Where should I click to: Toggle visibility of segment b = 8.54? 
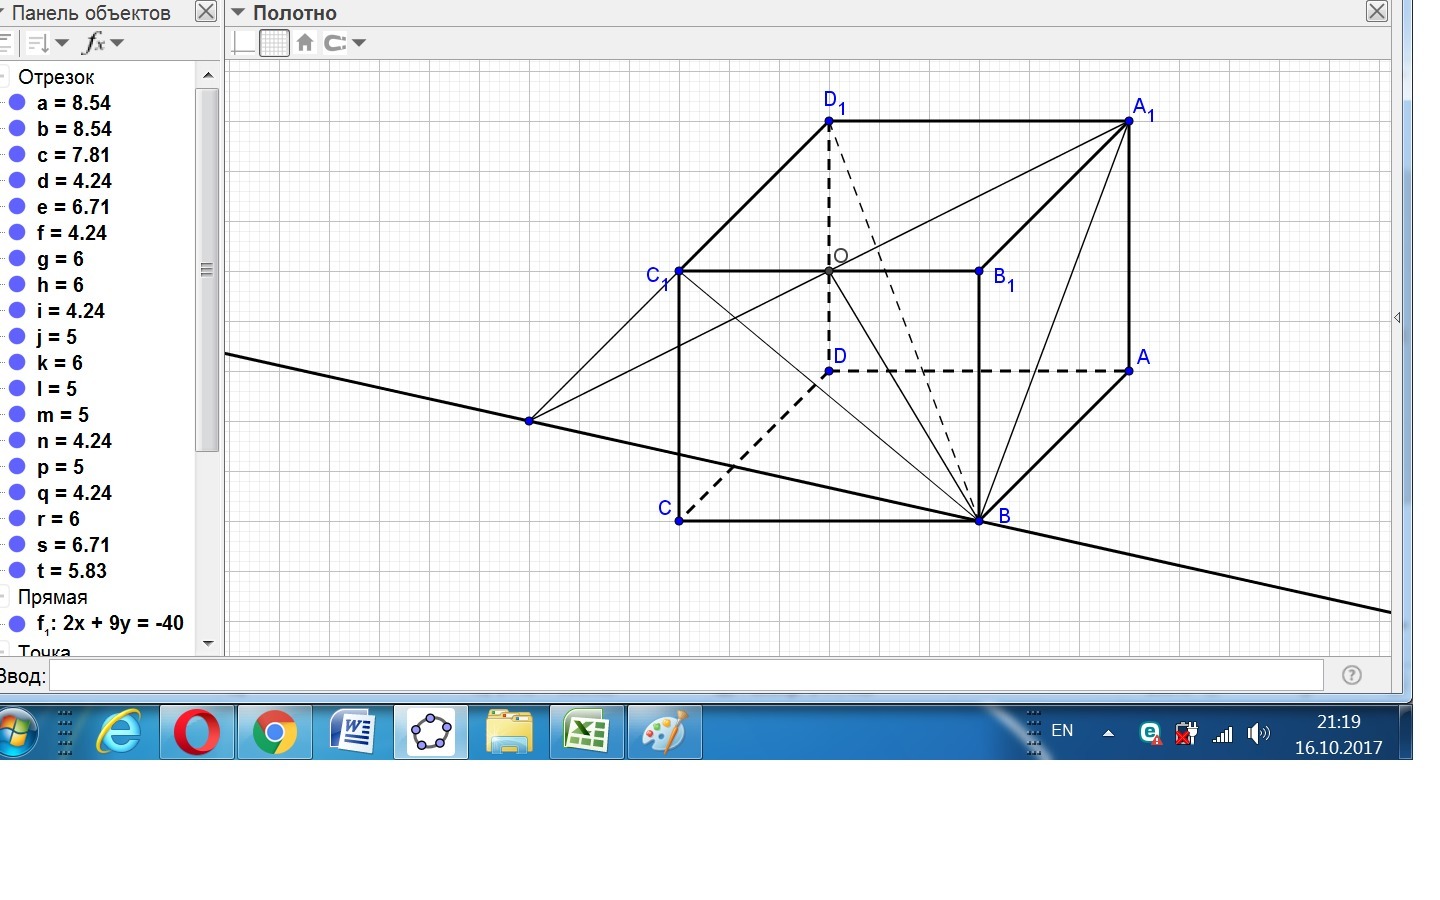[x=17, y=129]
